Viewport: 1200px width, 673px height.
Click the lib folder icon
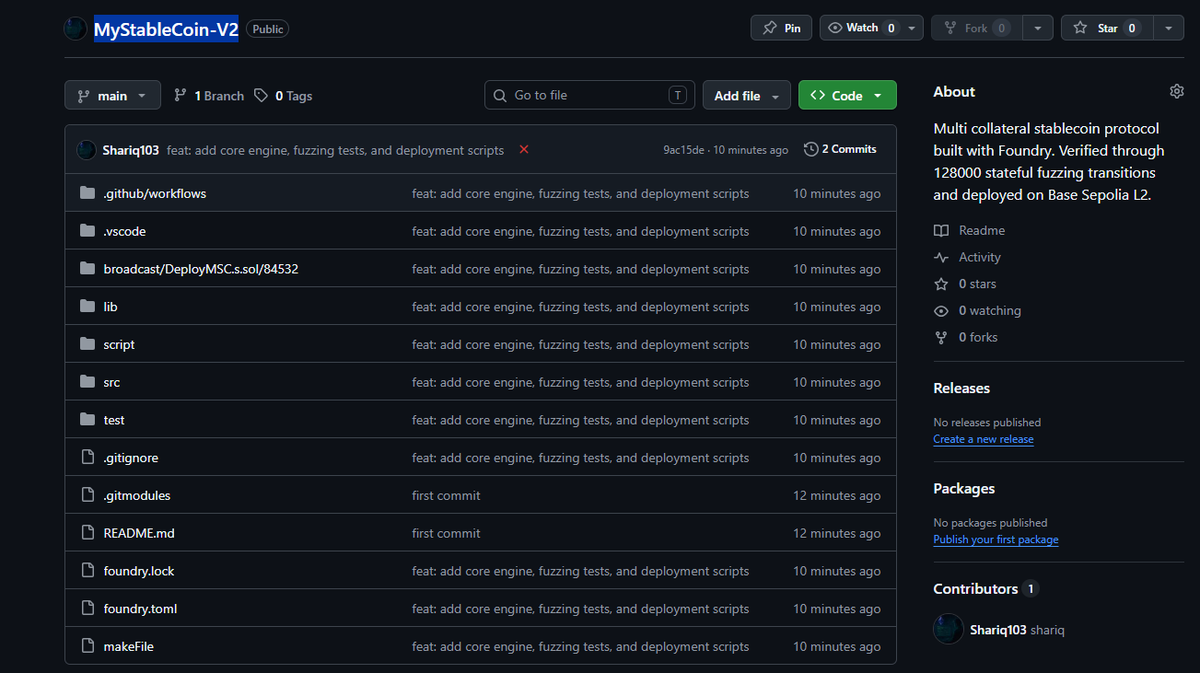(87, 307)
